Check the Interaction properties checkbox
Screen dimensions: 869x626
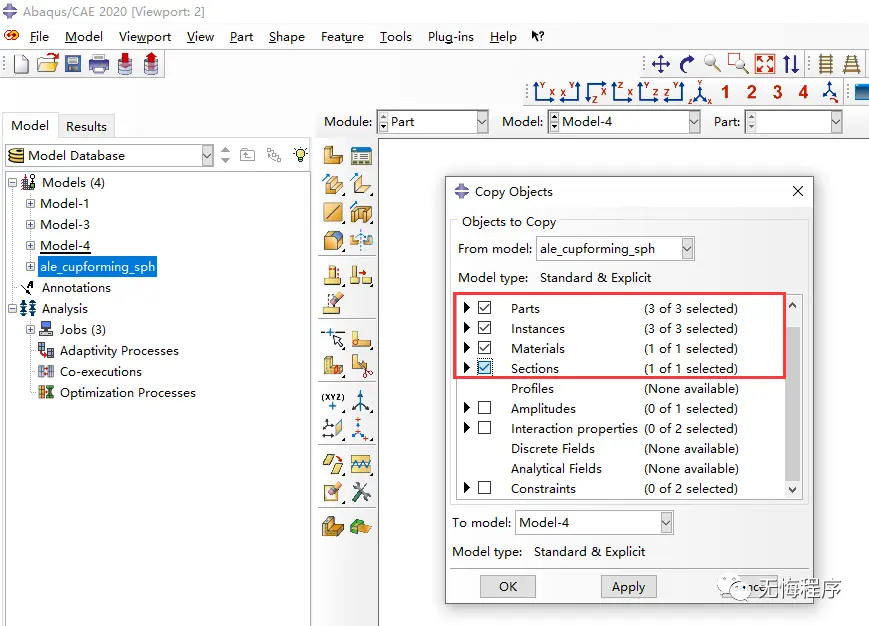484,428
